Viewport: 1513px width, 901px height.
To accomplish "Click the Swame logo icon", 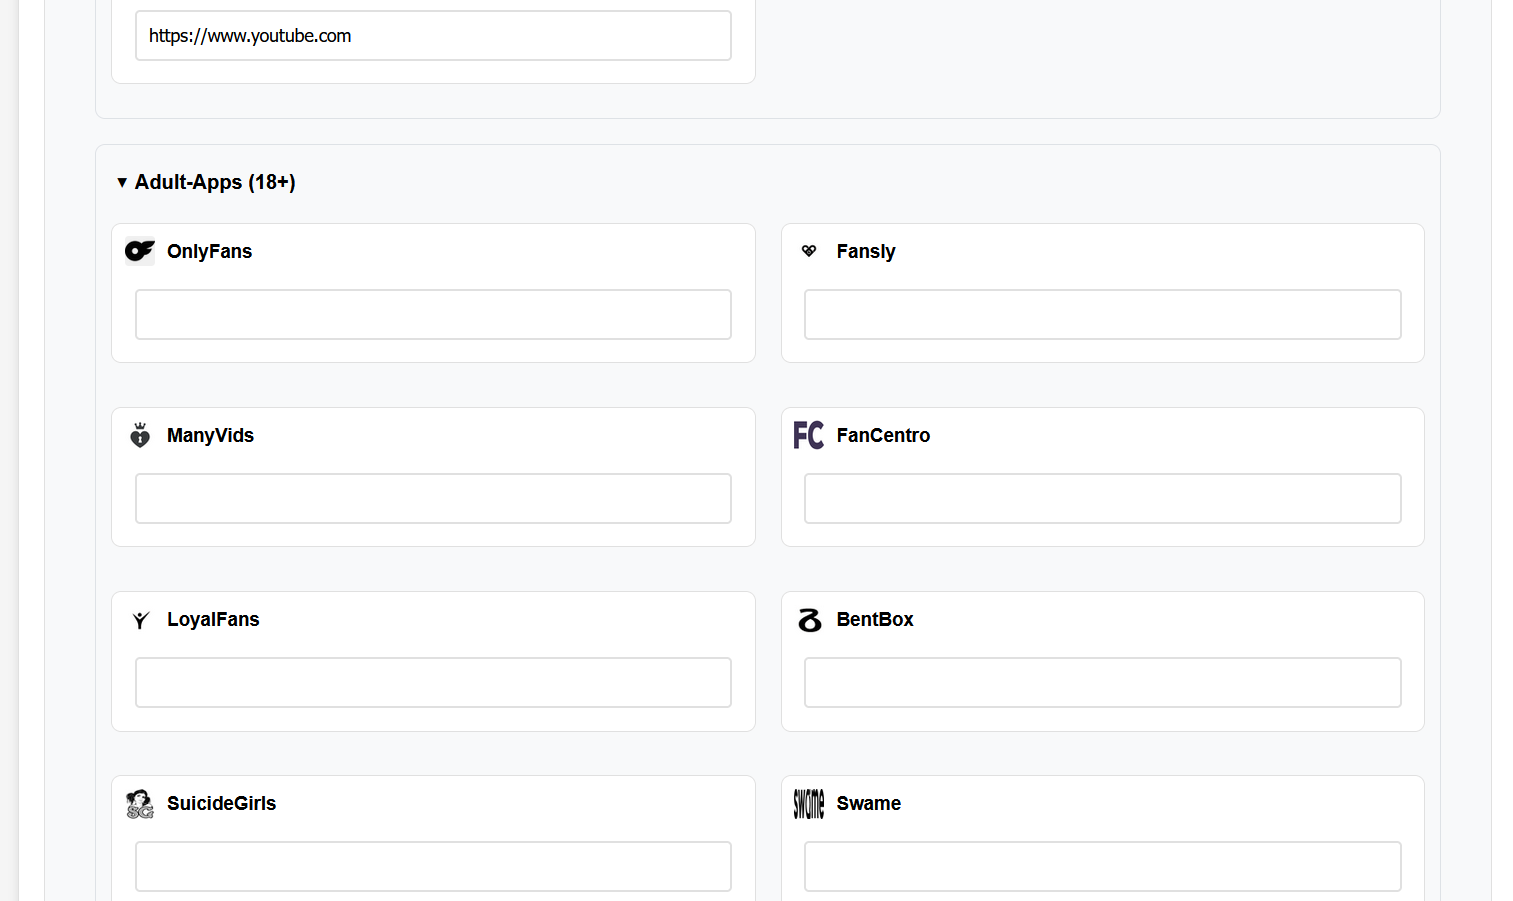I will coord(808,804).
